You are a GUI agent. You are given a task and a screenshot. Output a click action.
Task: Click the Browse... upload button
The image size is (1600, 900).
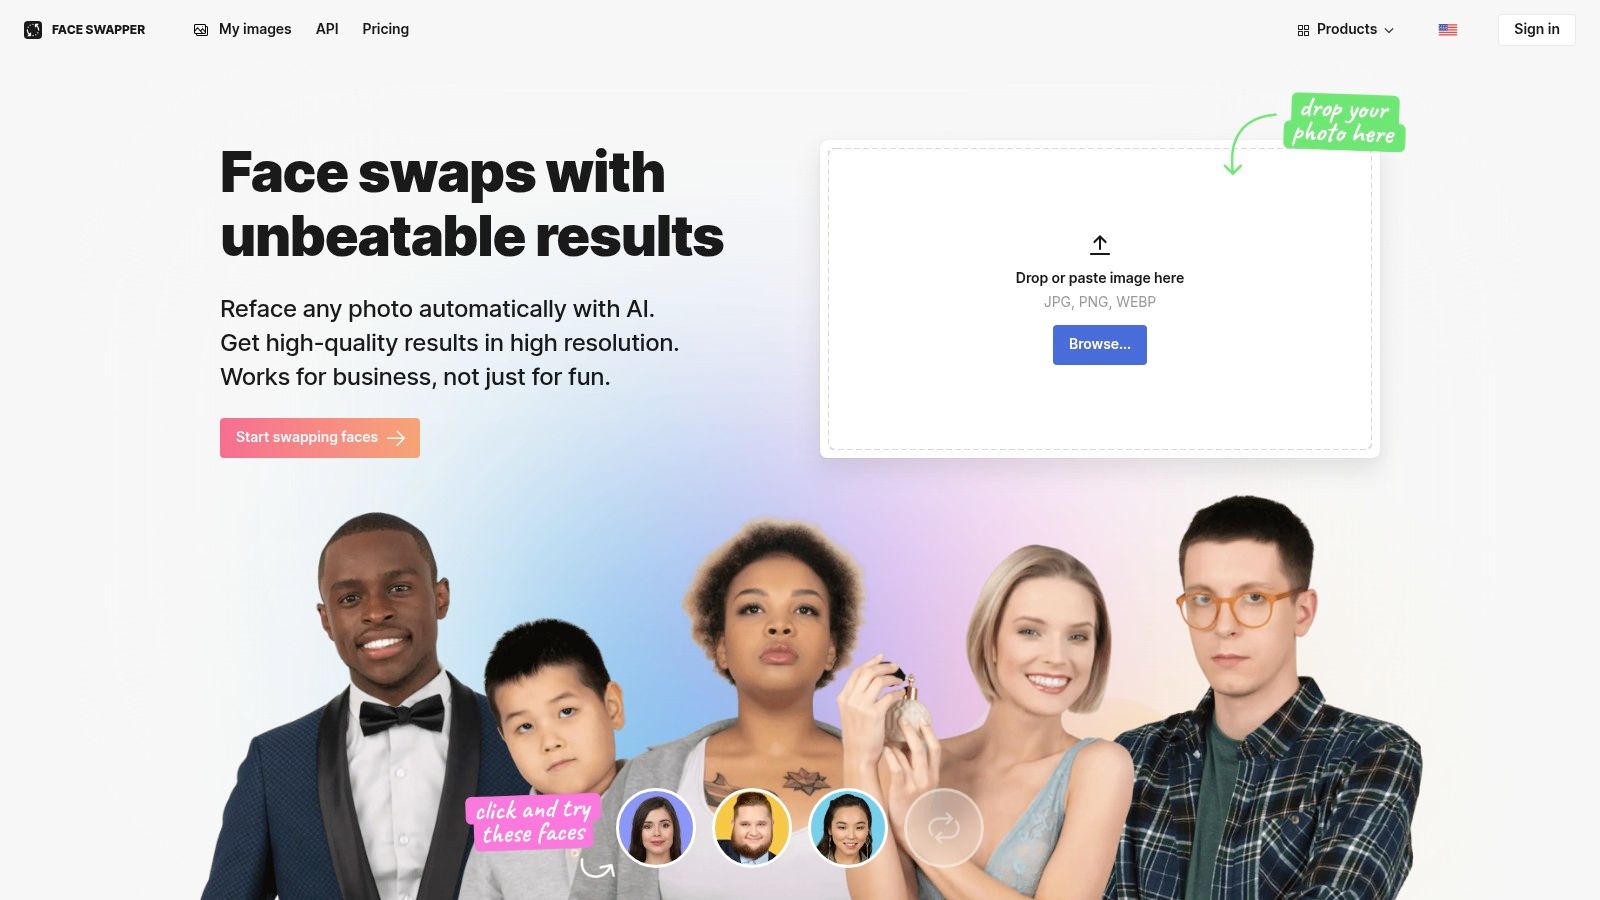click(1100, 345)
